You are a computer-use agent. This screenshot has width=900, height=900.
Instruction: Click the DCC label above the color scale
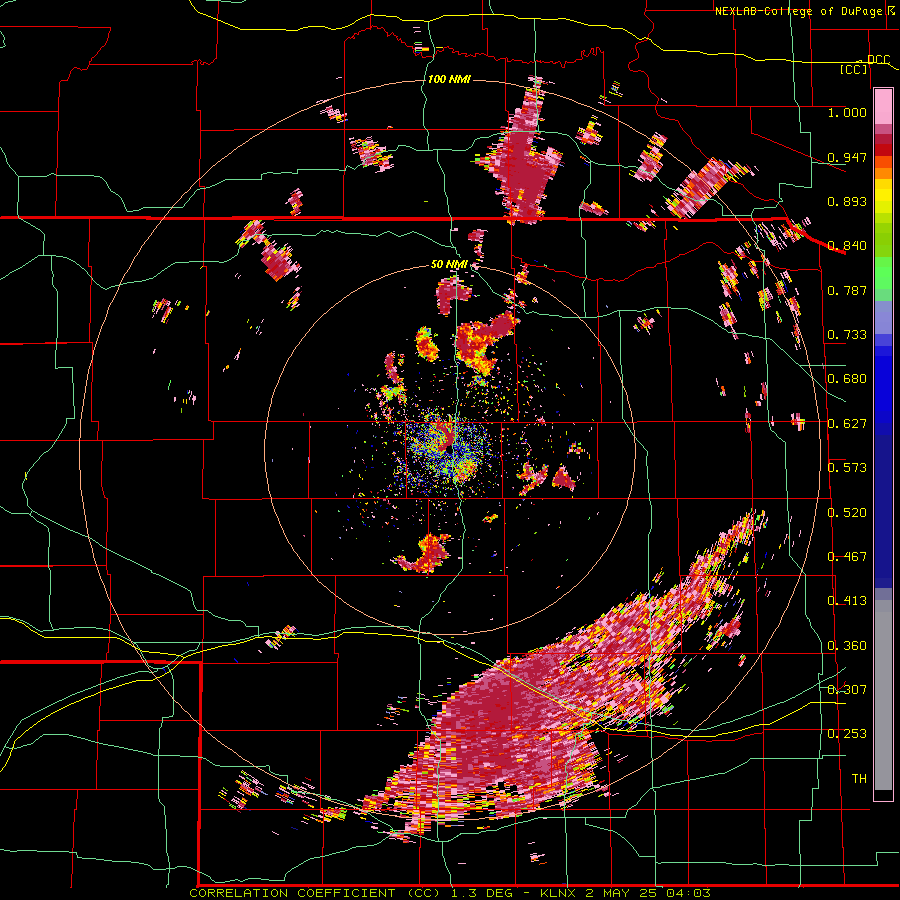tap(878, 59)
